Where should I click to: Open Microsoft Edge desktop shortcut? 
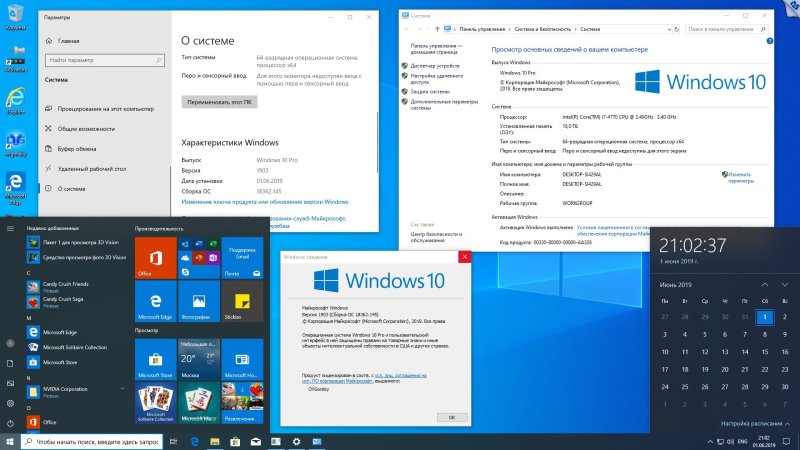[15, 188]
